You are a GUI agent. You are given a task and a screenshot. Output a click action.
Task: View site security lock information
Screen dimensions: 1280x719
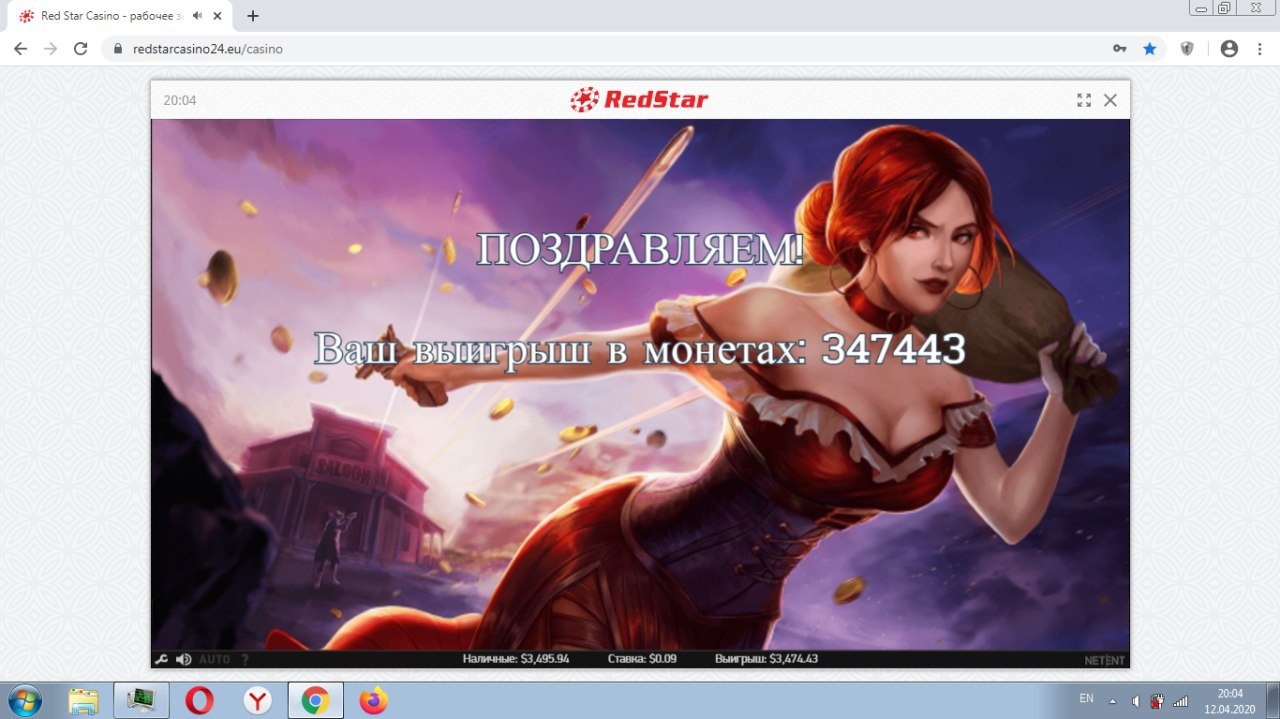pos(117,48)
